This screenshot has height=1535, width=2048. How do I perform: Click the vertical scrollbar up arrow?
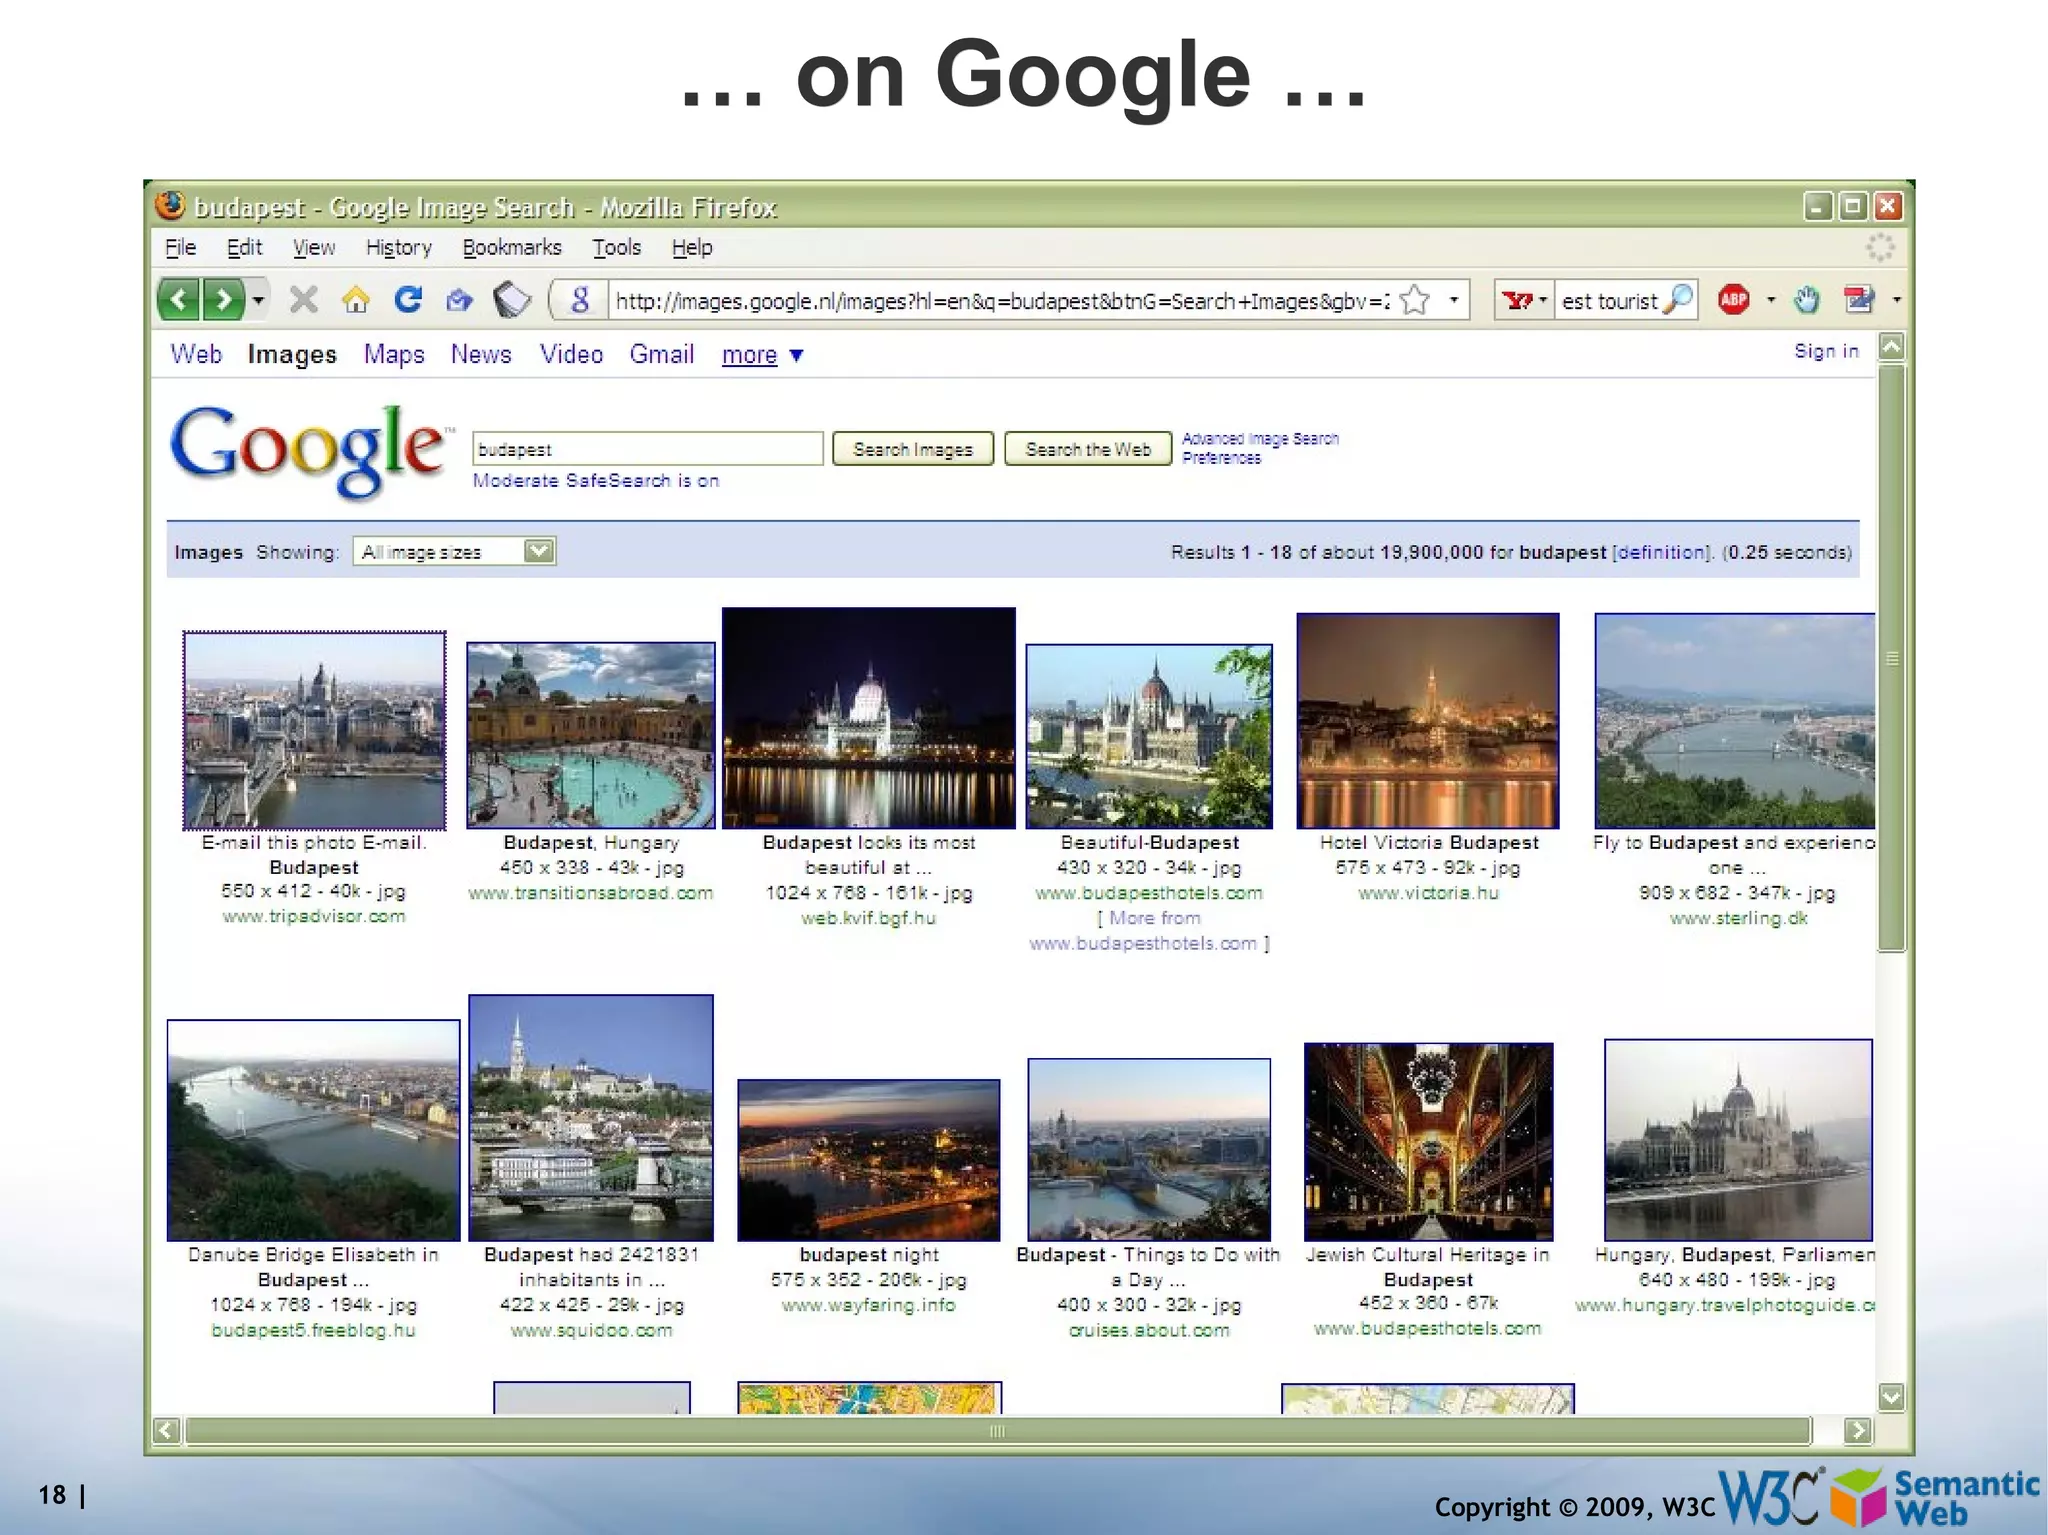[1891, 347]
